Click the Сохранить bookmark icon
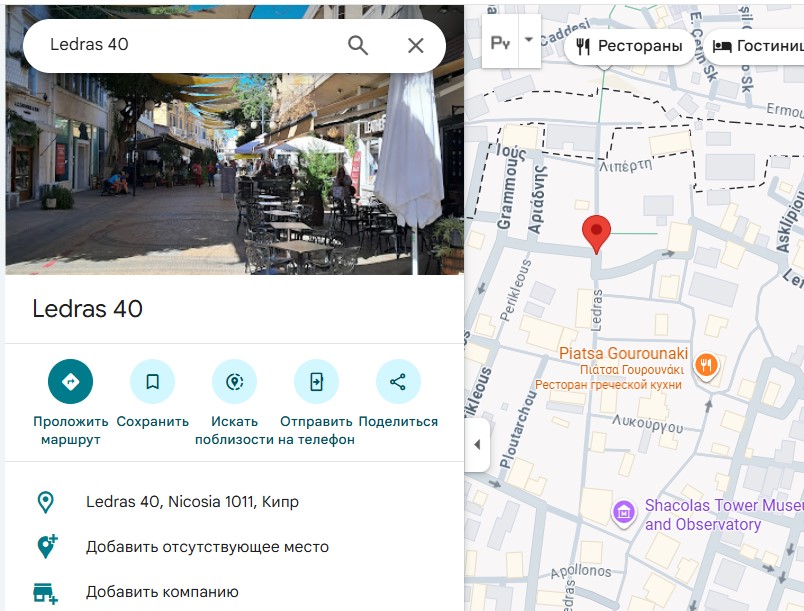This screenshot has width=804, height=611. click(152, 381)
